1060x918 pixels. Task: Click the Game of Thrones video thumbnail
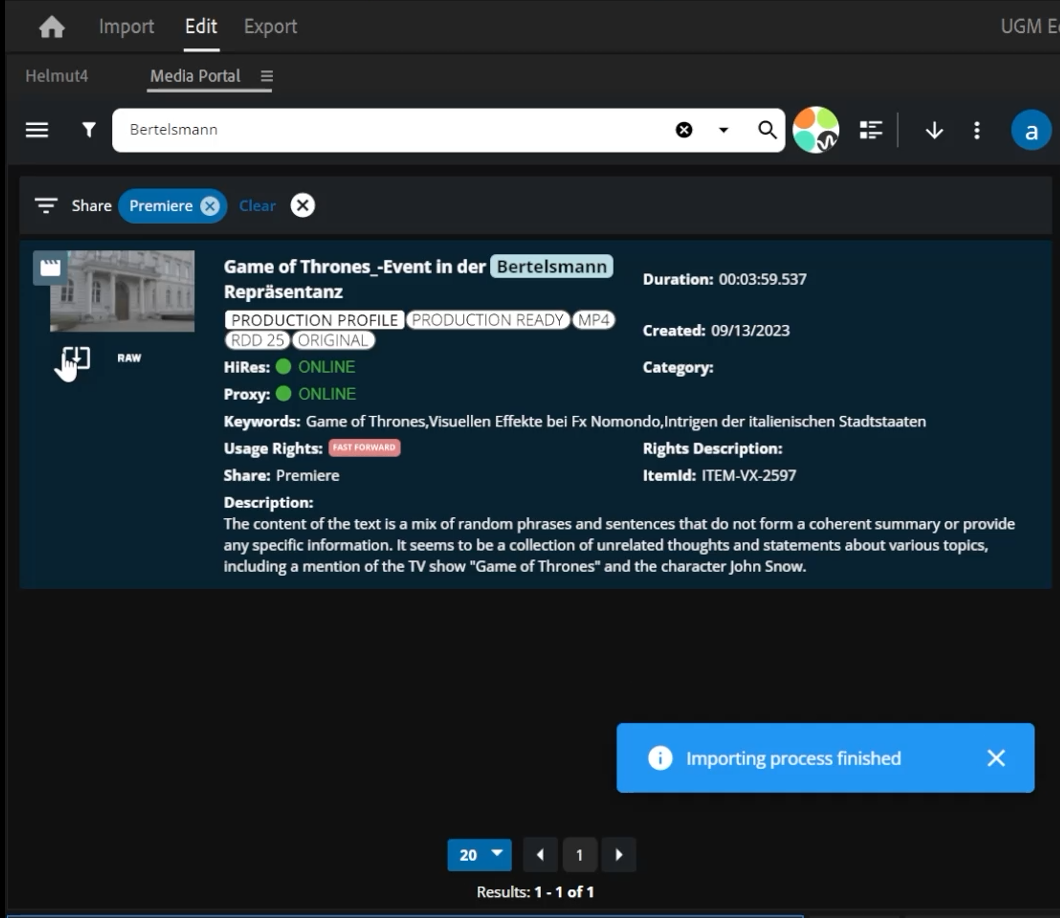coord(122,291)
